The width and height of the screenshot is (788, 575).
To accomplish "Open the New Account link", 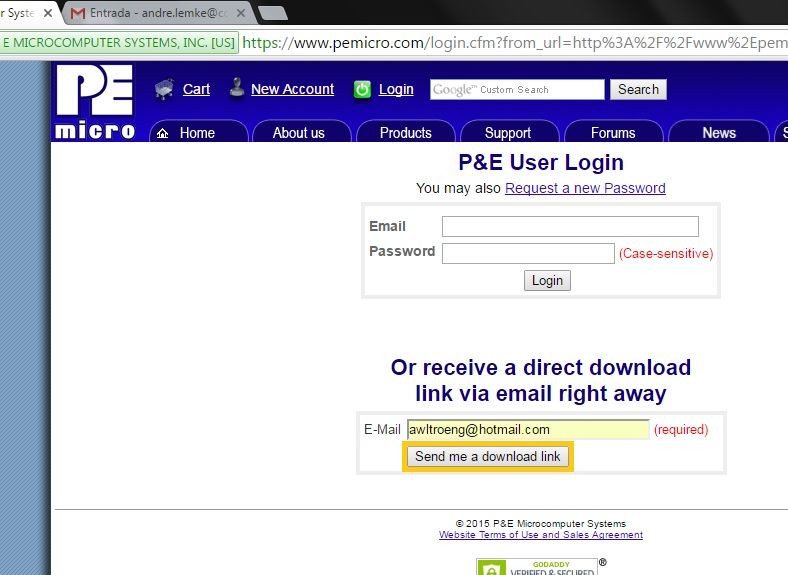I will click(x=292, y=89).
